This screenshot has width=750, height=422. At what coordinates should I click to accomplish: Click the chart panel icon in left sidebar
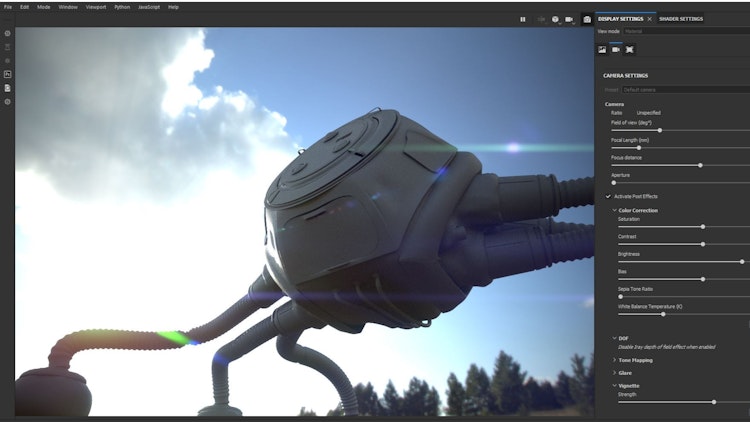pos(8,74)
